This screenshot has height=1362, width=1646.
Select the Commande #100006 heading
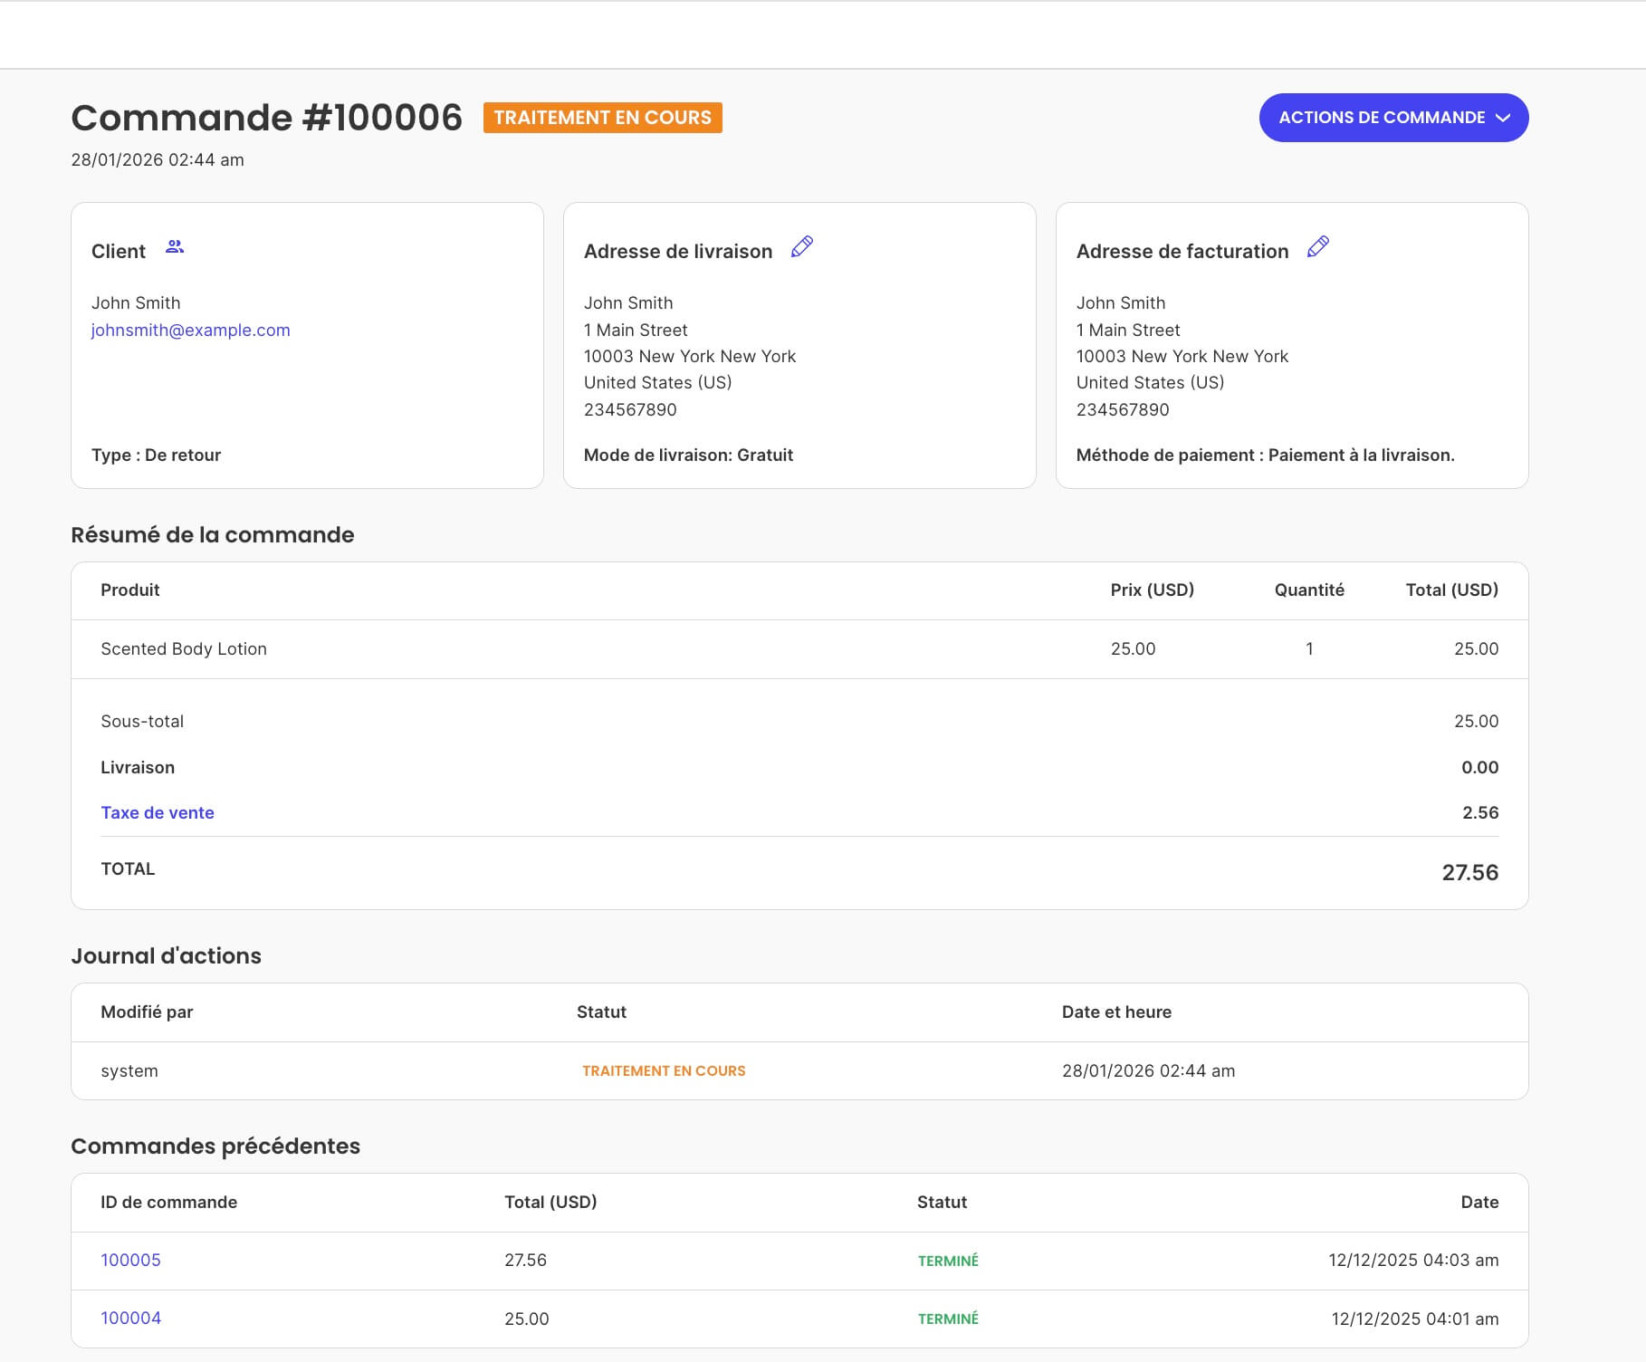coord(266,118)
